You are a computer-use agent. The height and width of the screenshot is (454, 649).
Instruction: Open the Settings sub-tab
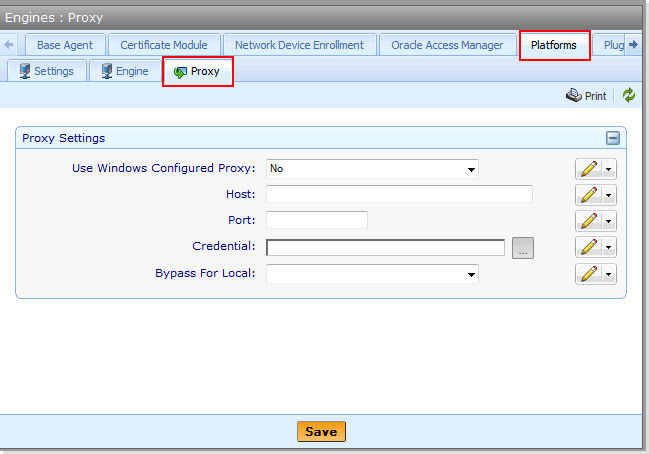[45, 71]
